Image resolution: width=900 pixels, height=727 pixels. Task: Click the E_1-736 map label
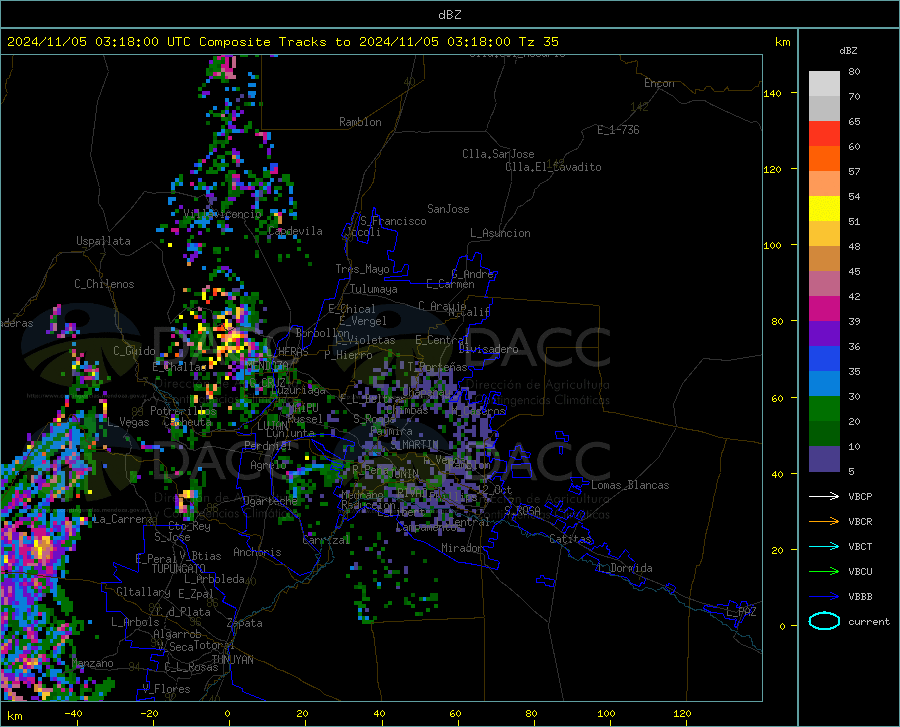pyautogui.click(x=618, y=130)
